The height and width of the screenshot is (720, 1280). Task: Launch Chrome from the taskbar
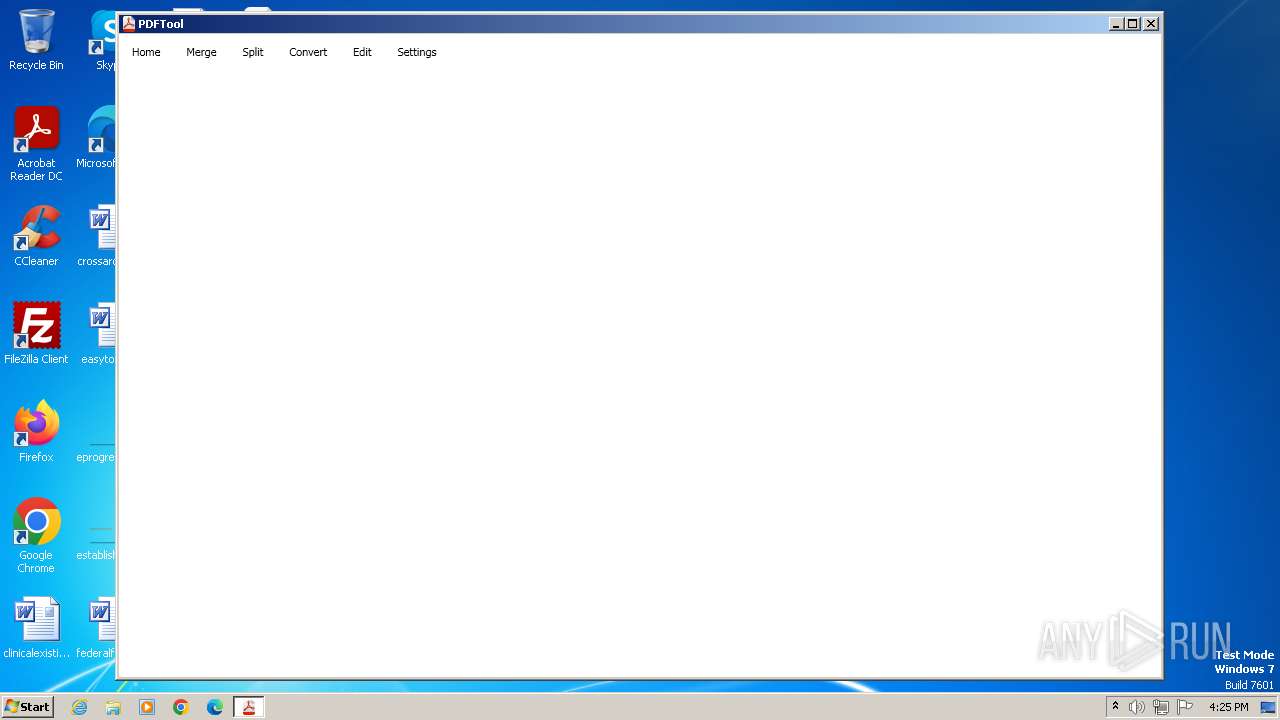[181, 707]
